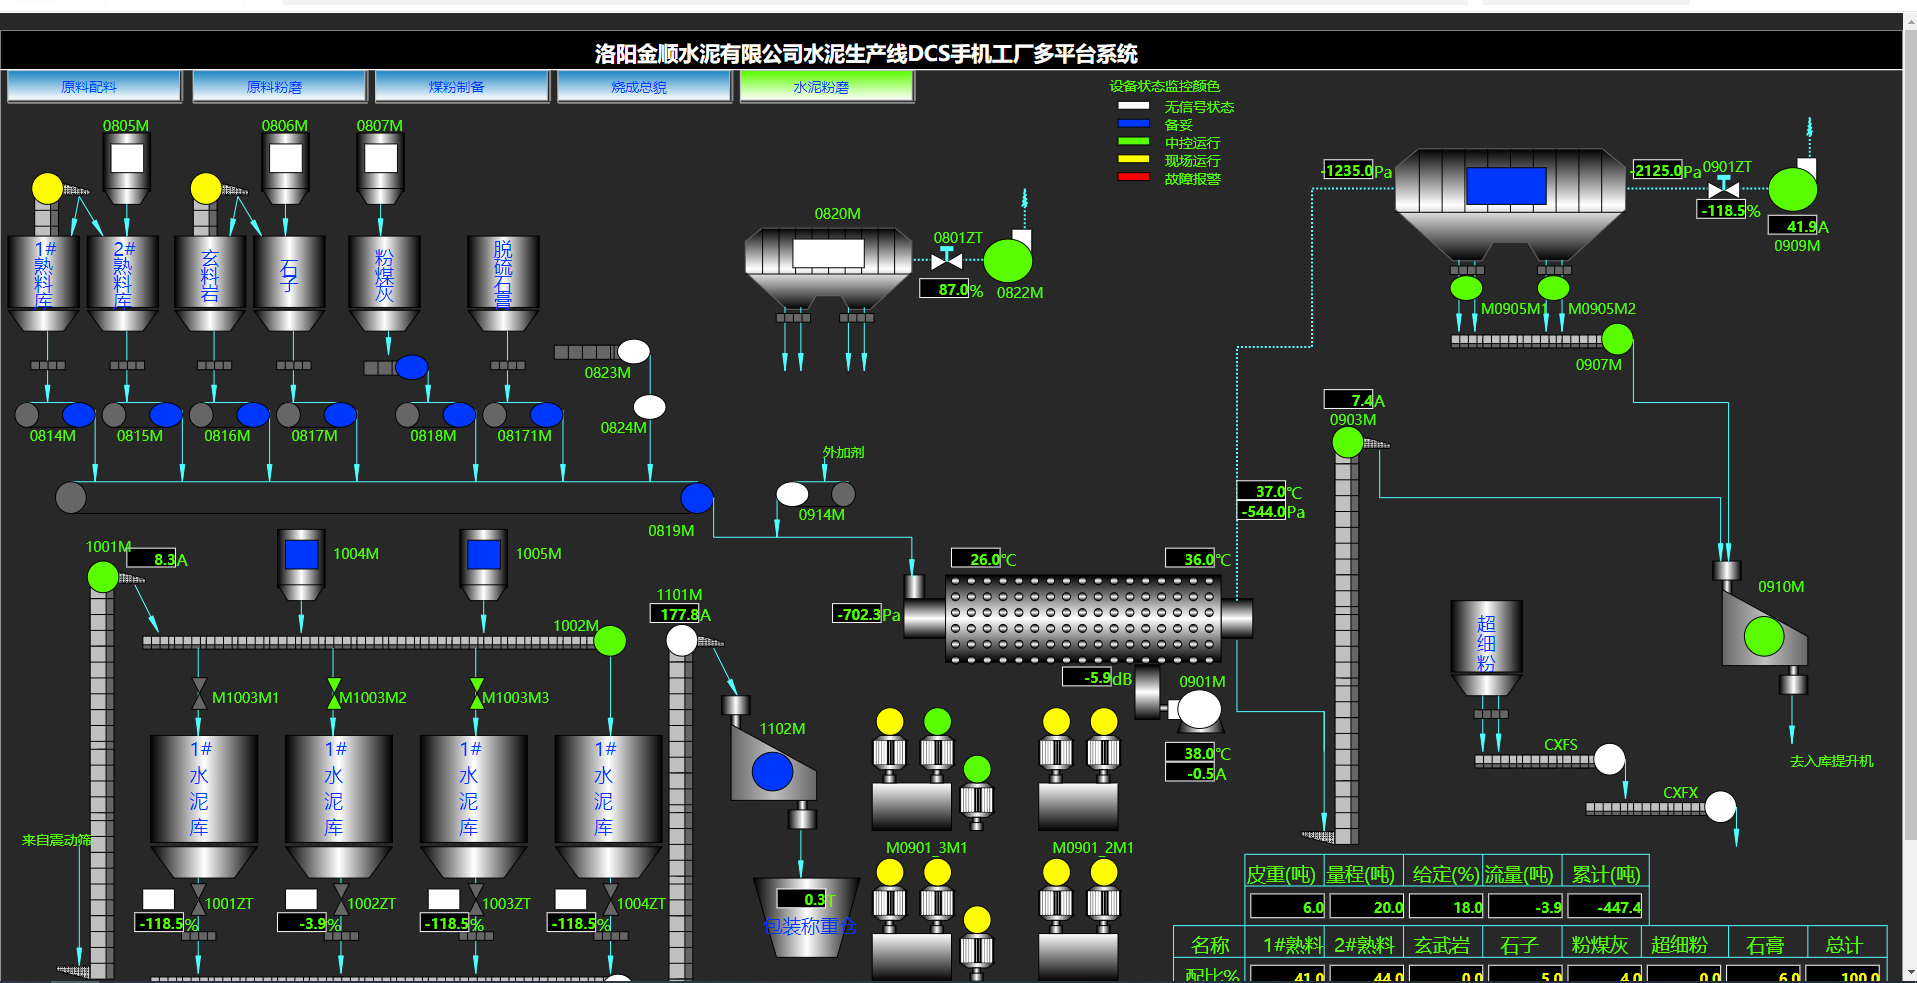Click the green 0822M fan motor
Viewport: 1917px width, 983px height.
coord(1007,262)
